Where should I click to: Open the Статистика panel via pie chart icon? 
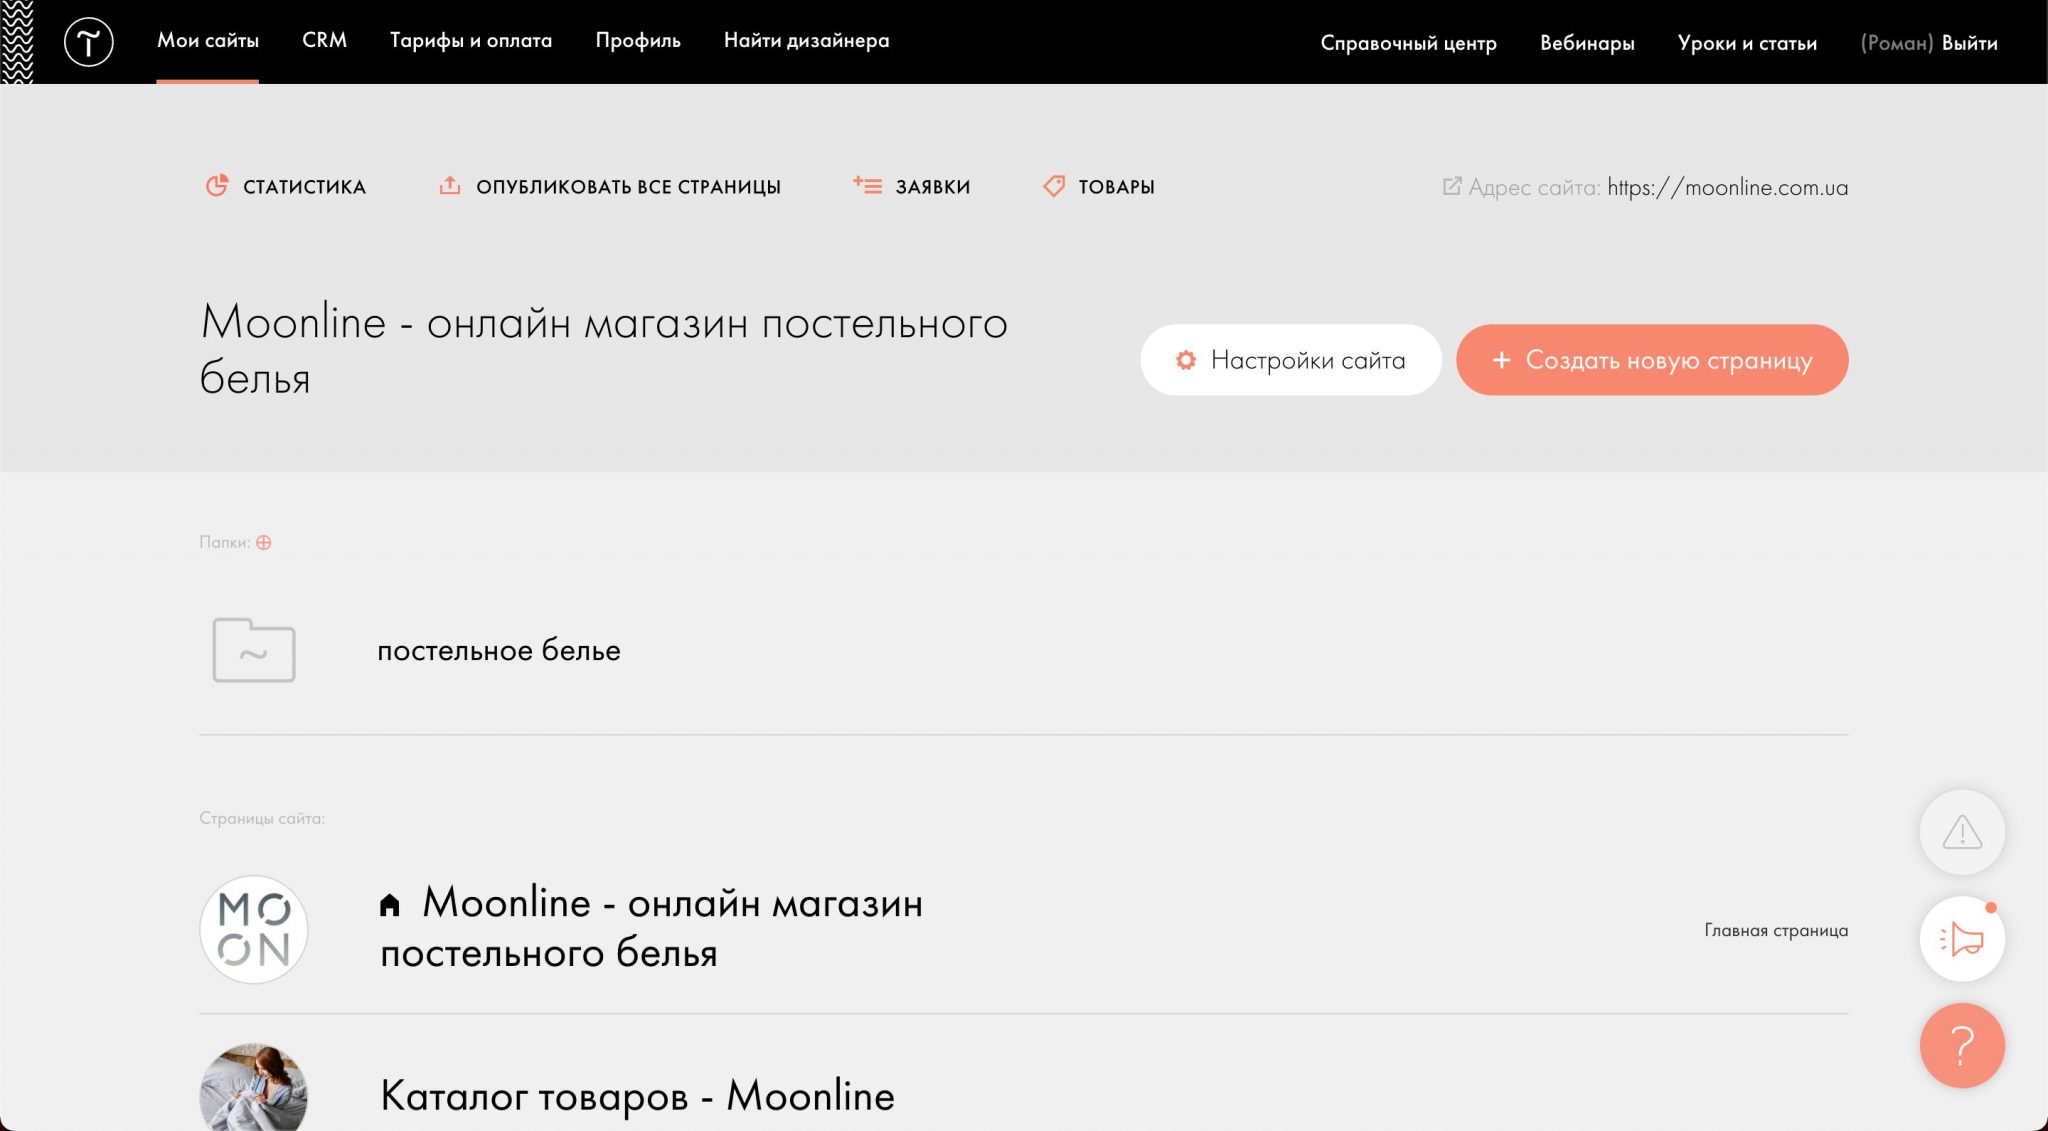click(x=216, y=186)
